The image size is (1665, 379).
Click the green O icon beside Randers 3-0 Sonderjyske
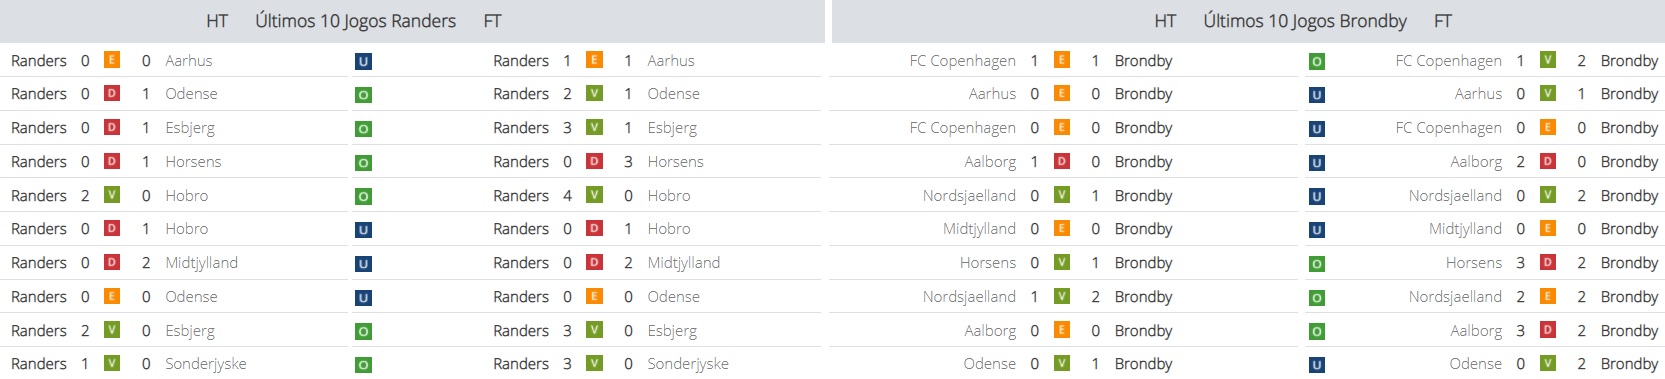pos(363,366)
